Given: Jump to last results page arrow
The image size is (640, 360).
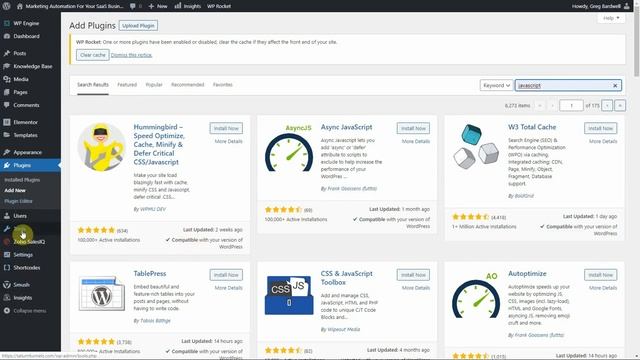Looking at the screenshot, I should 620,106.
